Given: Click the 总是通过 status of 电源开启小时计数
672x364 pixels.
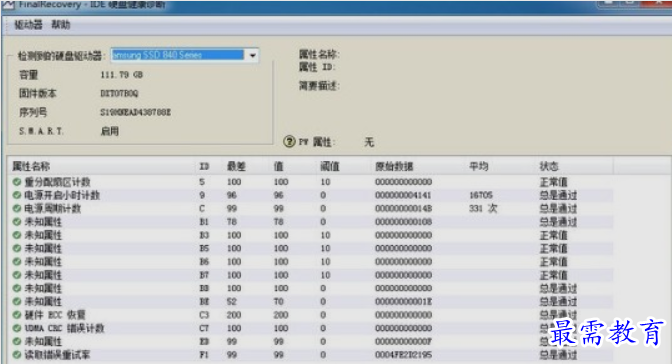Looking at the screenshot, I should point(558,195).
